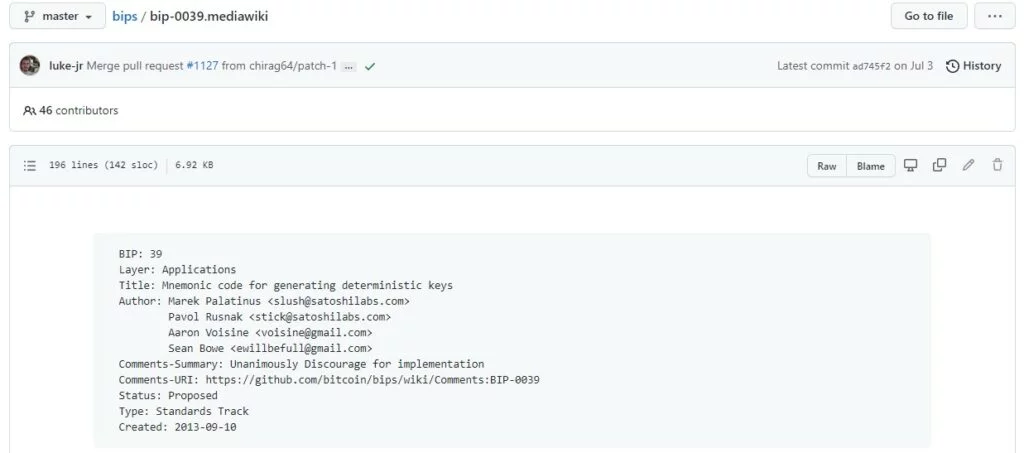This screenshot has width=1024, height=453.
Task: Copy raw contents with the copy icon
Action: [939, 165]
